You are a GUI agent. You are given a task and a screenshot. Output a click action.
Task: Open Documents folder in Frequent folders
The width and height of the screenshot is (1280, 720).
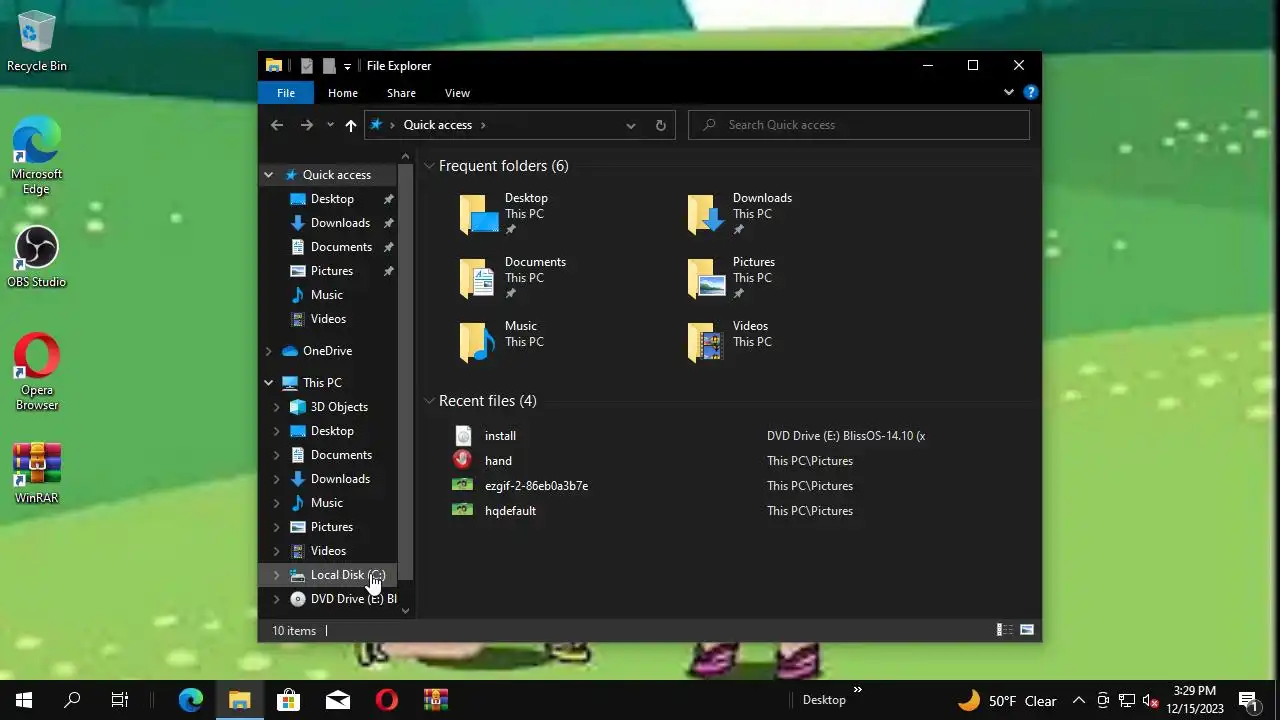click(x=513, y=278)
